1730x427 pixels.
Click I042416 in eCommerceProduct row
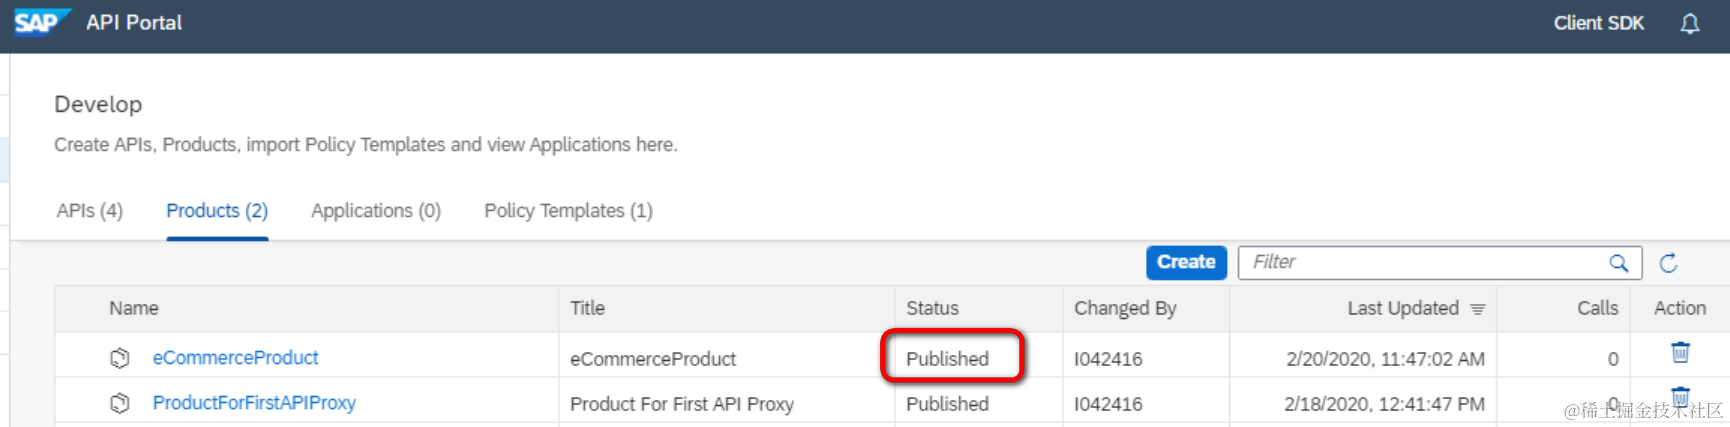click(1108, 359)
